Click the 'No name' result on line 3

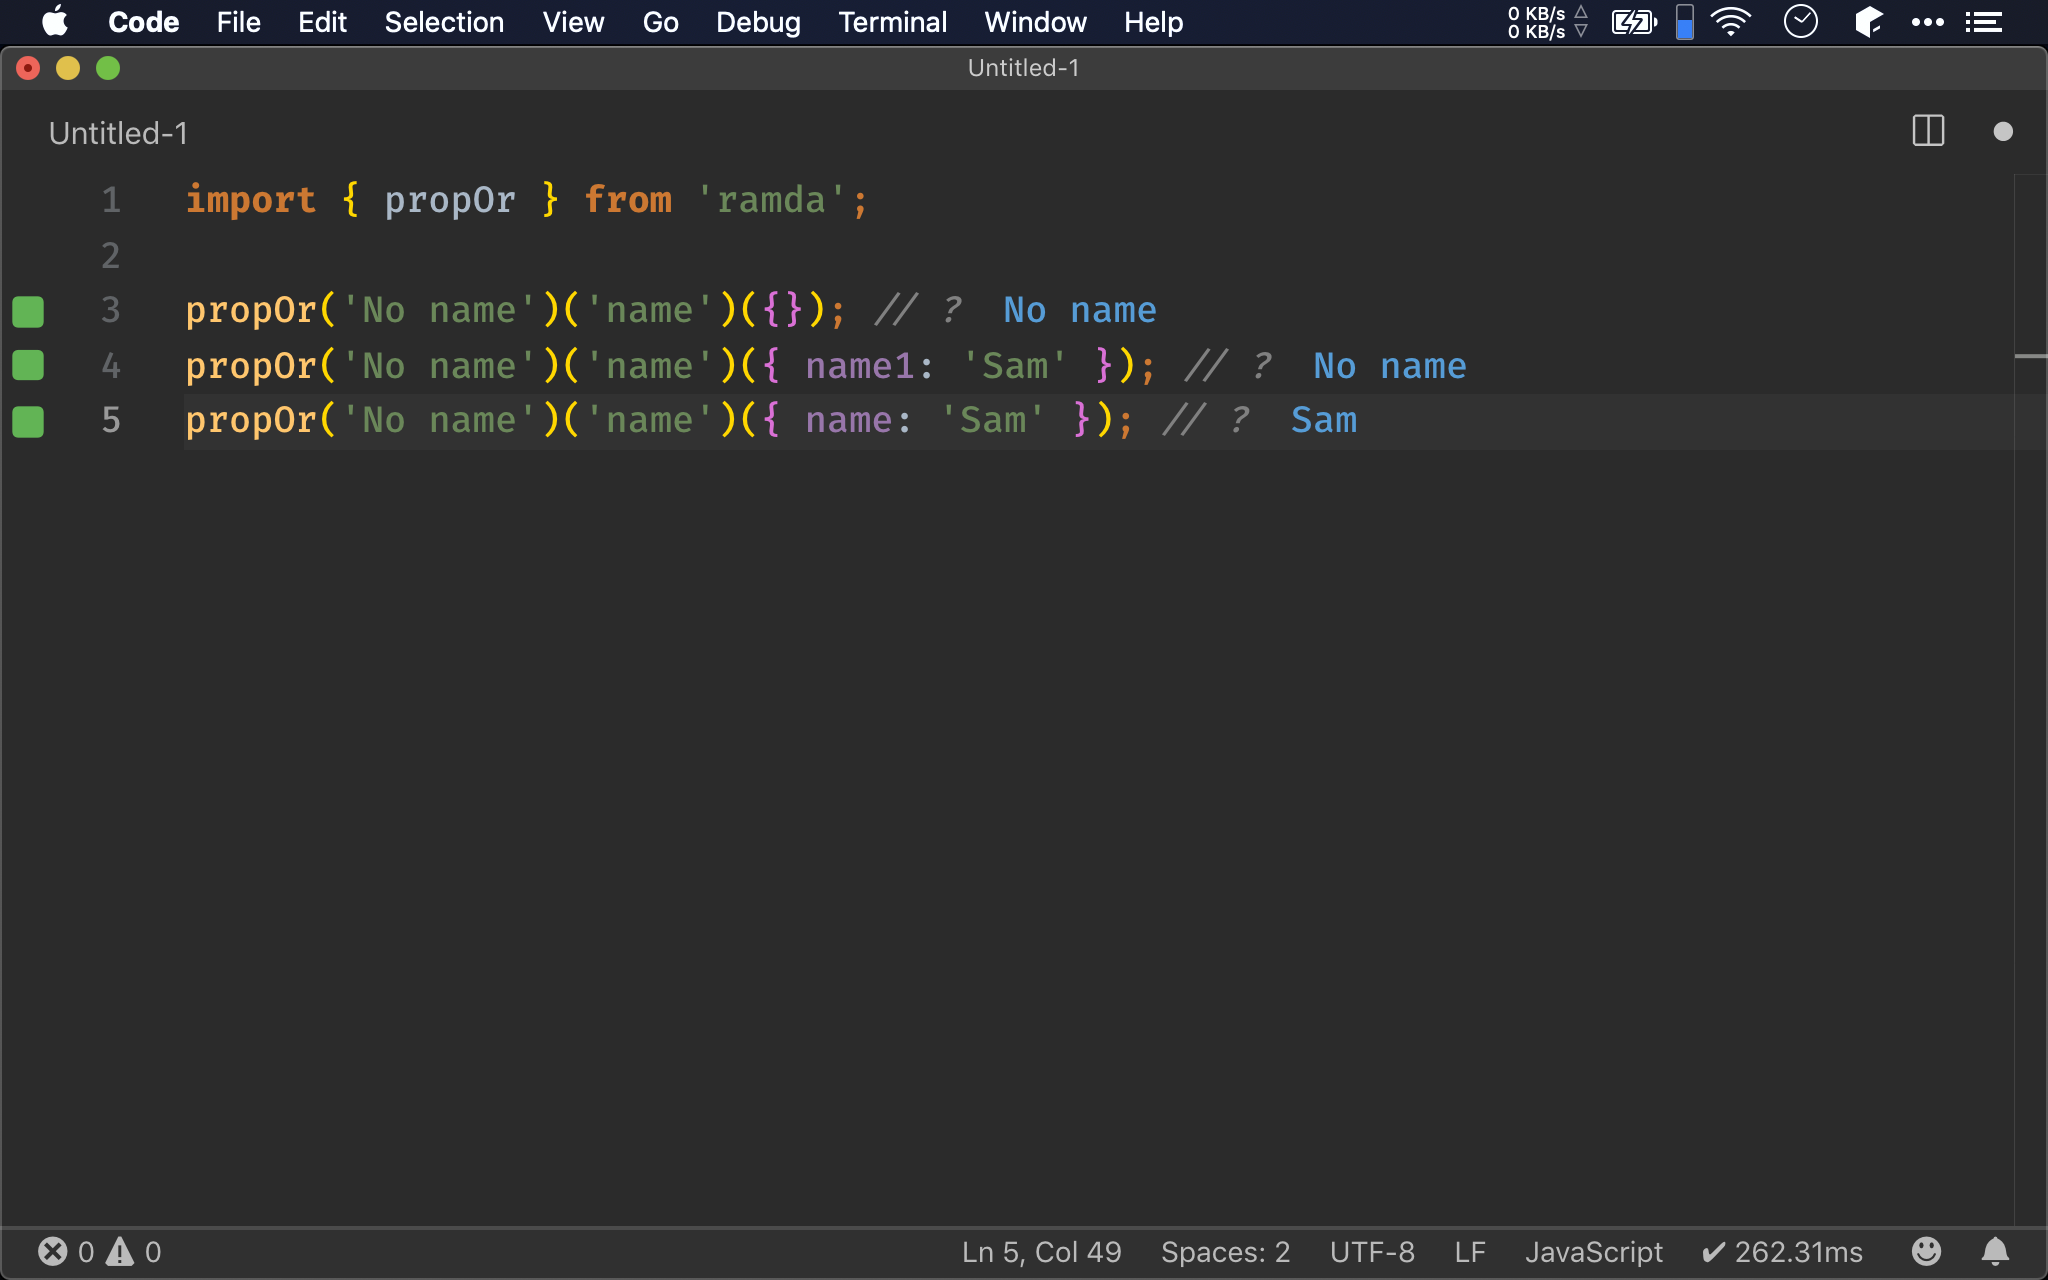pos(1080,311)
